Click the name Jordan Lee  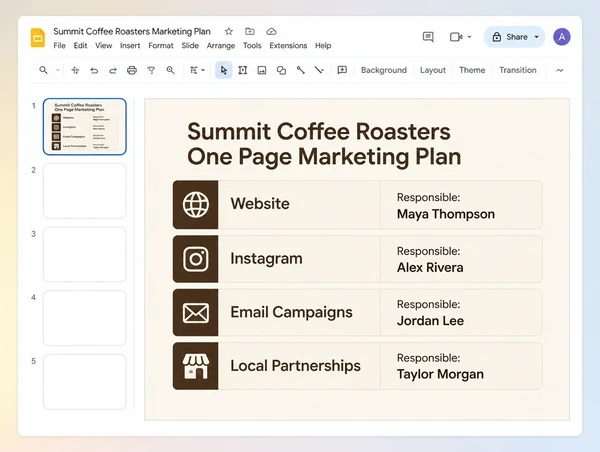click(x=430, y=321)
